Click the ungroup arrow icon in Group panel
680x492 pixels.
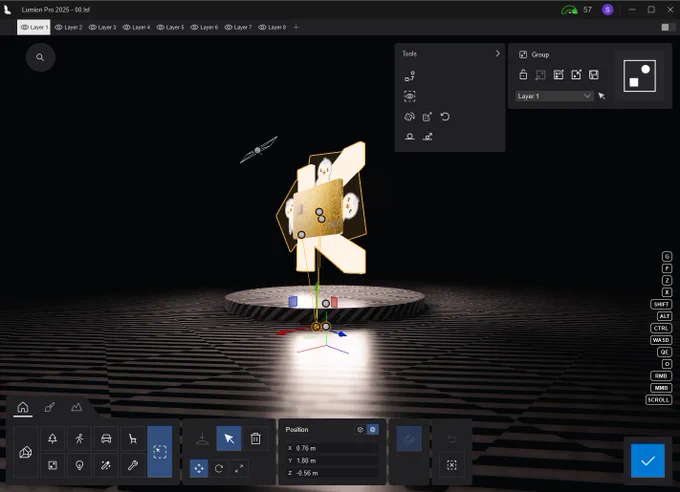pyautogui.click(x=576, y=75)
